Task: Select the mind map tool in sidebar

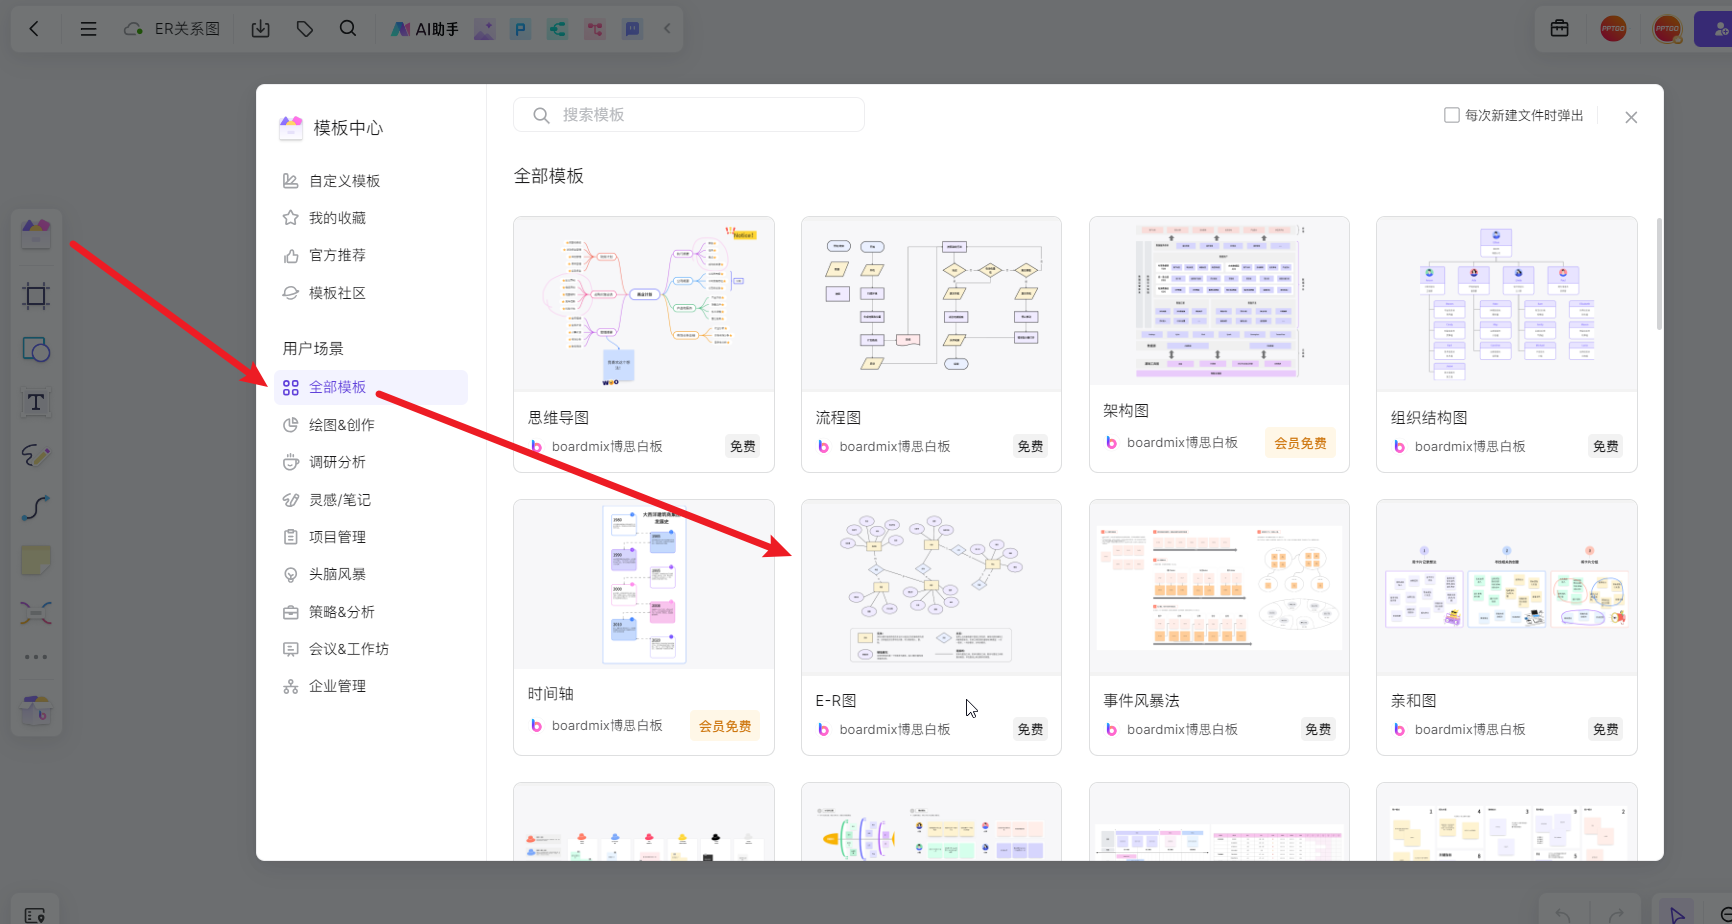Action: 36,612
